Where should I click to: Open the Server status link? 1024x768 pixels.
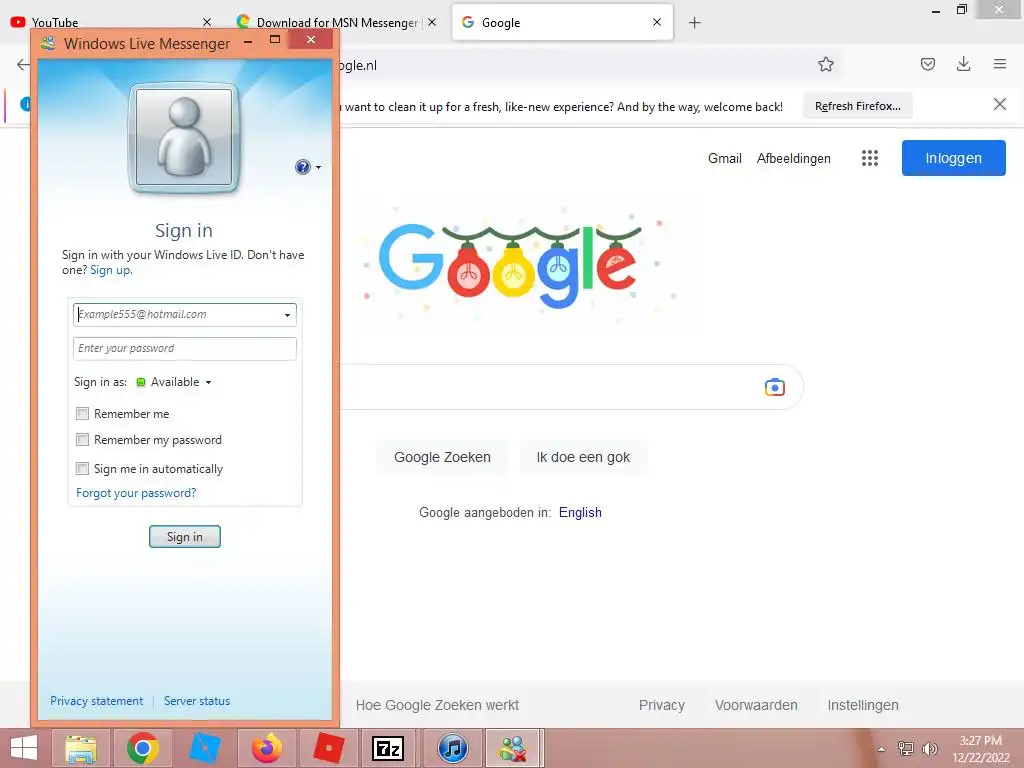pos(197,701)
